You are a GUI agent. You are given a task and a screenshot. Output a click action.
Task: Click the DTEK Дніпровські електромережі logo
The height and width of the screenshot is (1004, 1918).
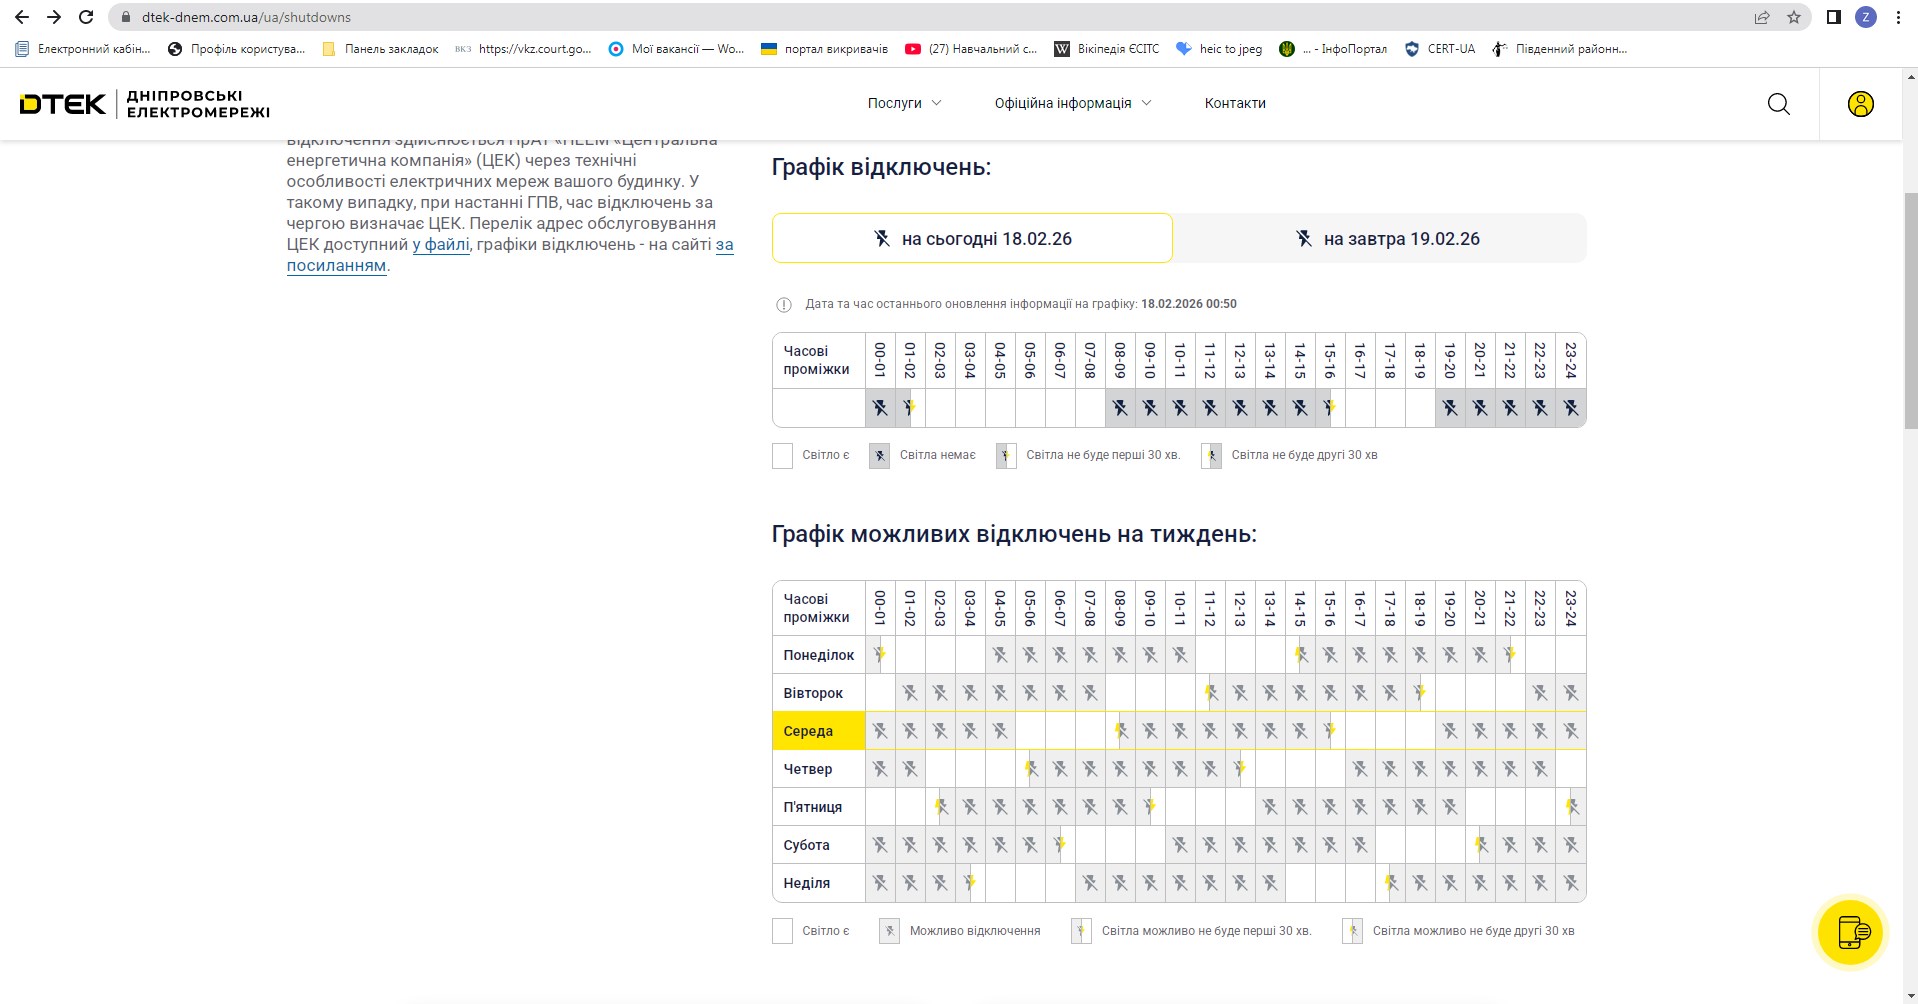tap(145, 104)
